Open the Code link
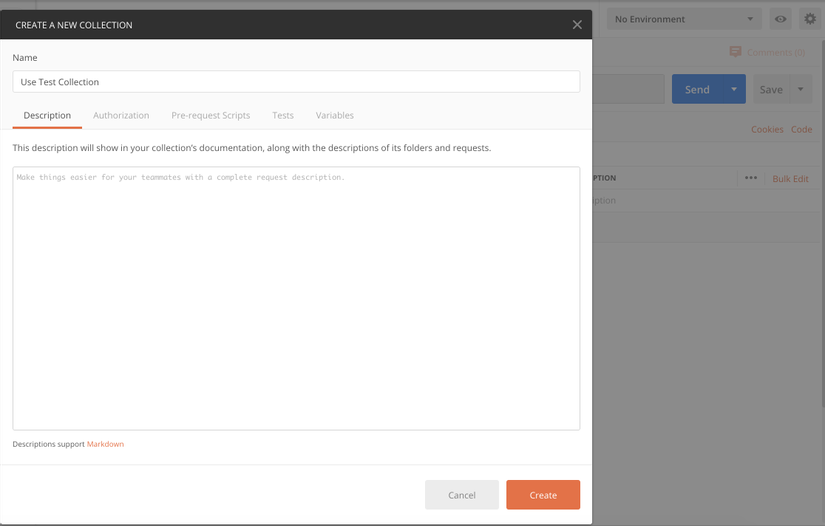Image resolution: width=825 pixels, height=526 pixels. 801,129
